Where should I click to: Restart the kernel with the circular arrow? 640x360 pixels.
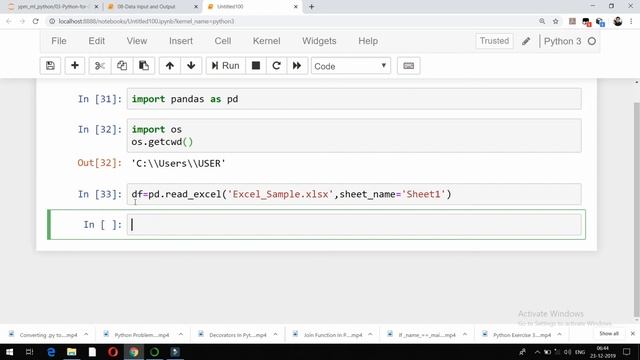pyautogui.click(x=276, y=66)
